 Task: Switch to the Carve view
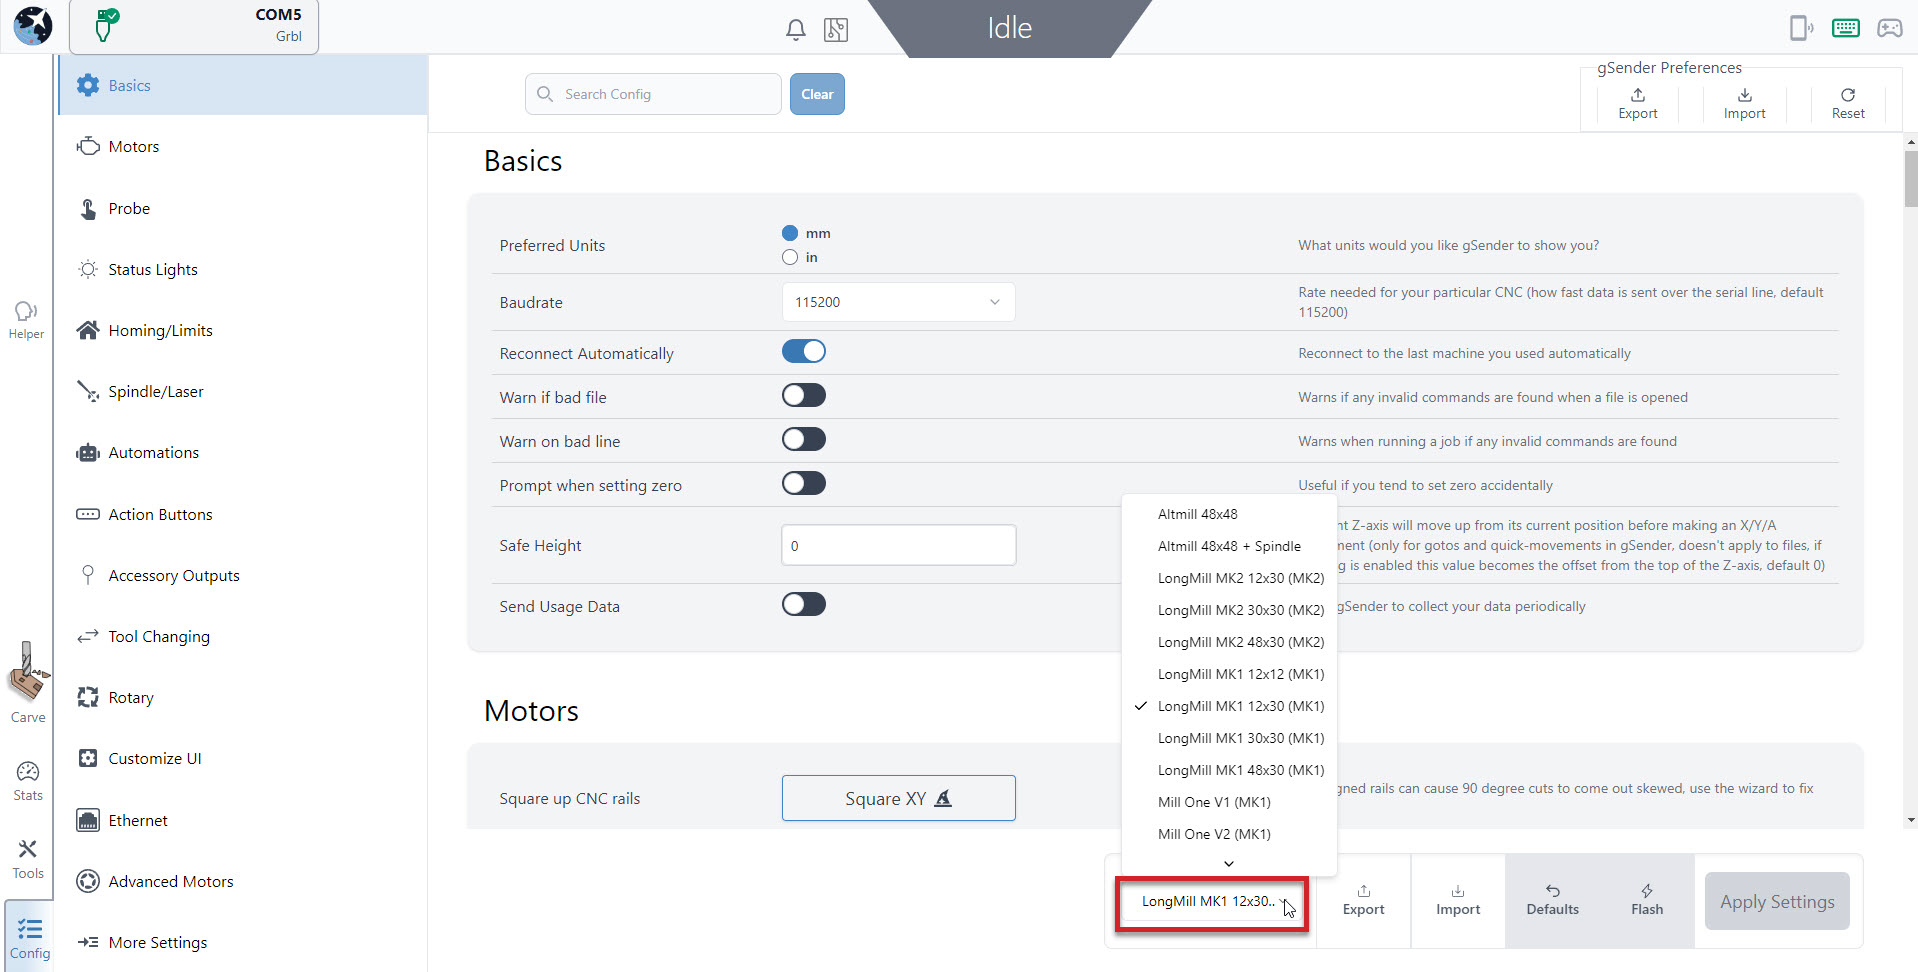(x=28, y=684)
